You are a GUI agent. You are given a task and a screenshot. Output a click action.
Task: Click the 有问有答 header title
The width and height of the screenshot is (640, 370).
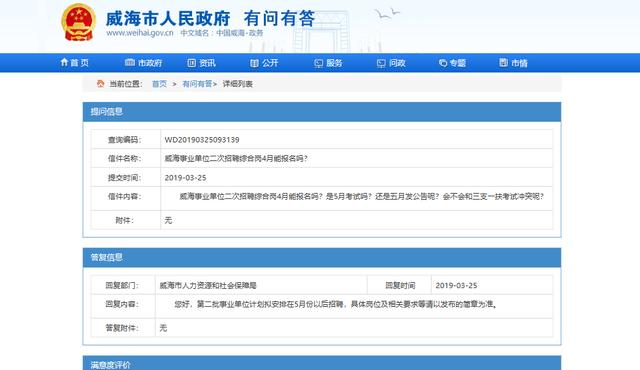click(x=280, y=18)
